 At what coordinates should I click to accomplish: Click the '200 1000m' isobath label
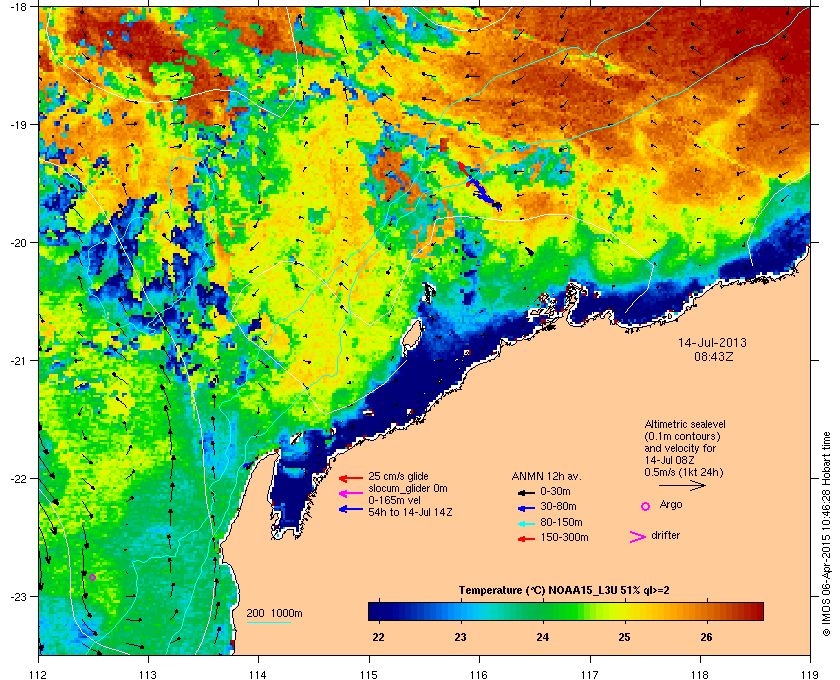[274, 614]
